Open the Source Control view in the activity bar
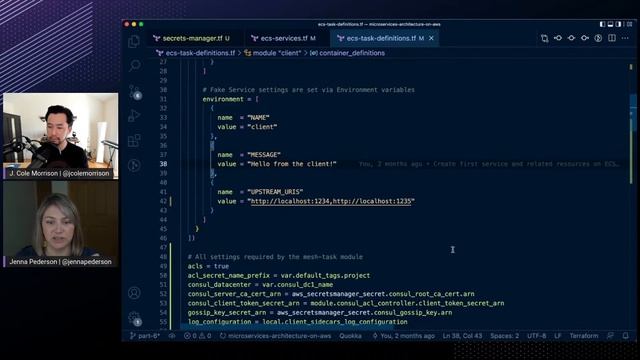This screenshot has height=360, width=640. coord(135,91)
